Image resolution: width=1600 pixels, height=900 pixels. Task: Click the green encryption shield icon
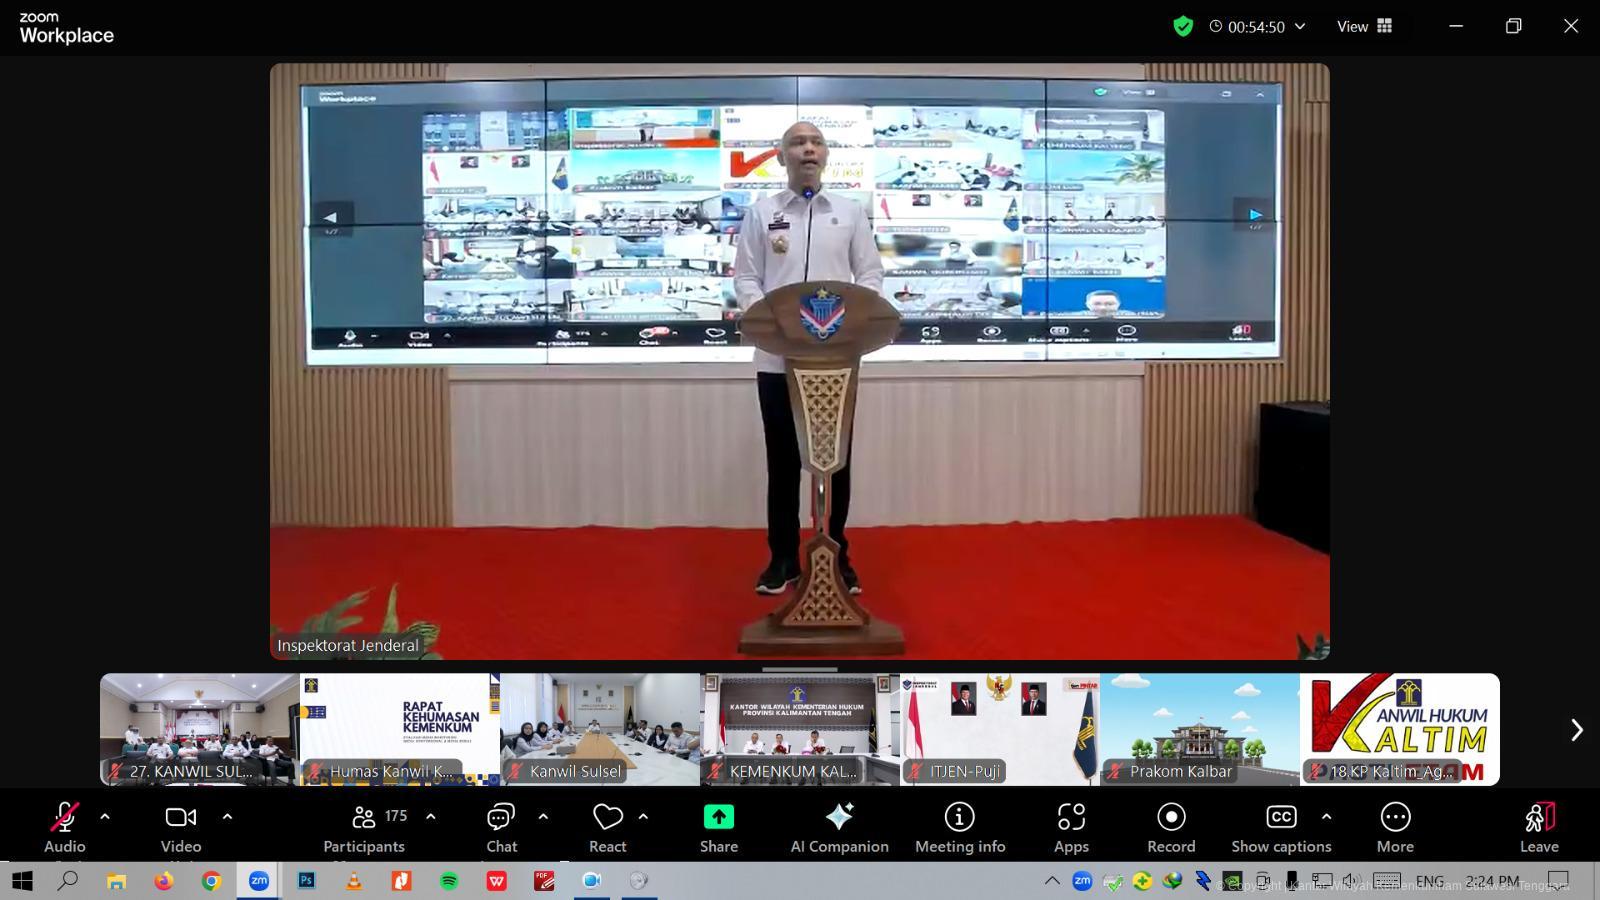coord(1183,27)
